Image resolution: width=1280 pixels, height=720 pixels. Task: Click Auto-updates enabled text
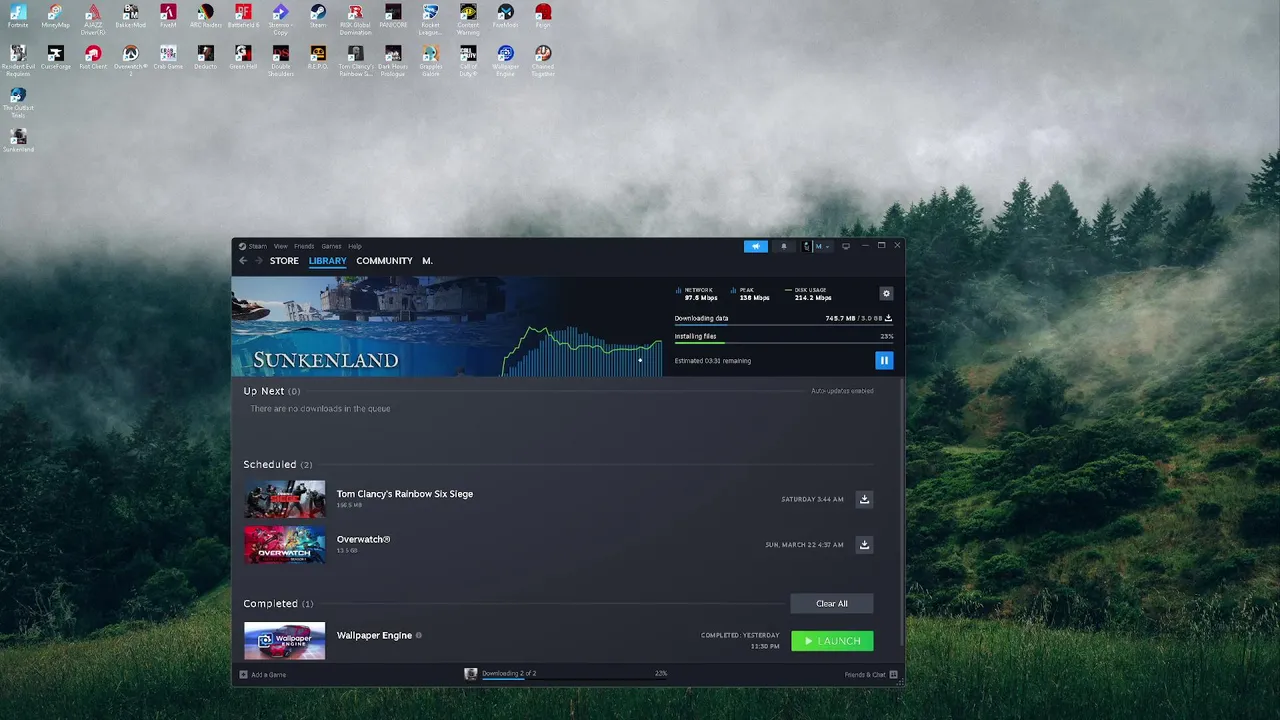point(842,391)
